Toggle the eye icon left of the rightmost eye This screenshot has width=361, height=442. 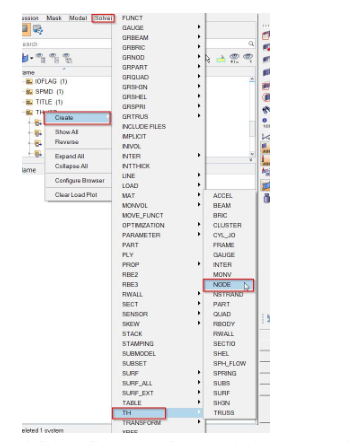(234, 58)
